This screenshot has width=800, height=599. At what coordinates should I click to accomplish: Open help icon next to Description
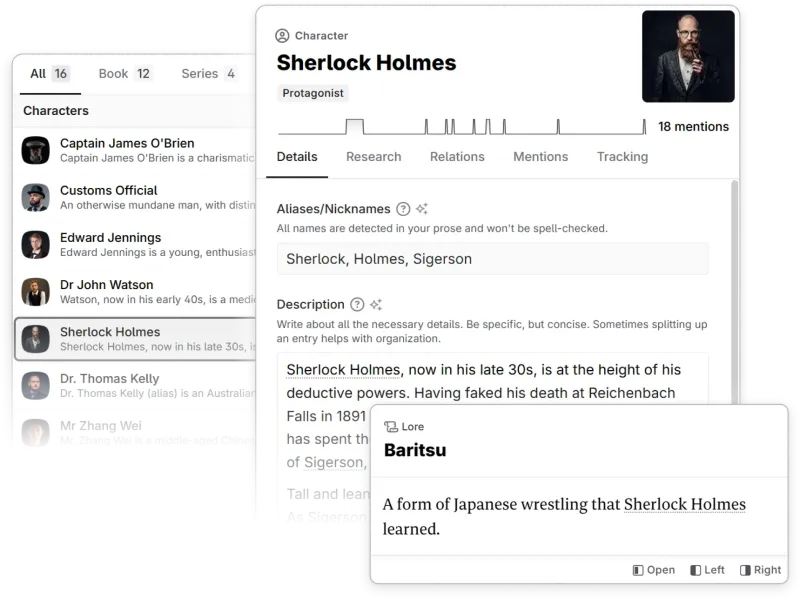[357, 305]
